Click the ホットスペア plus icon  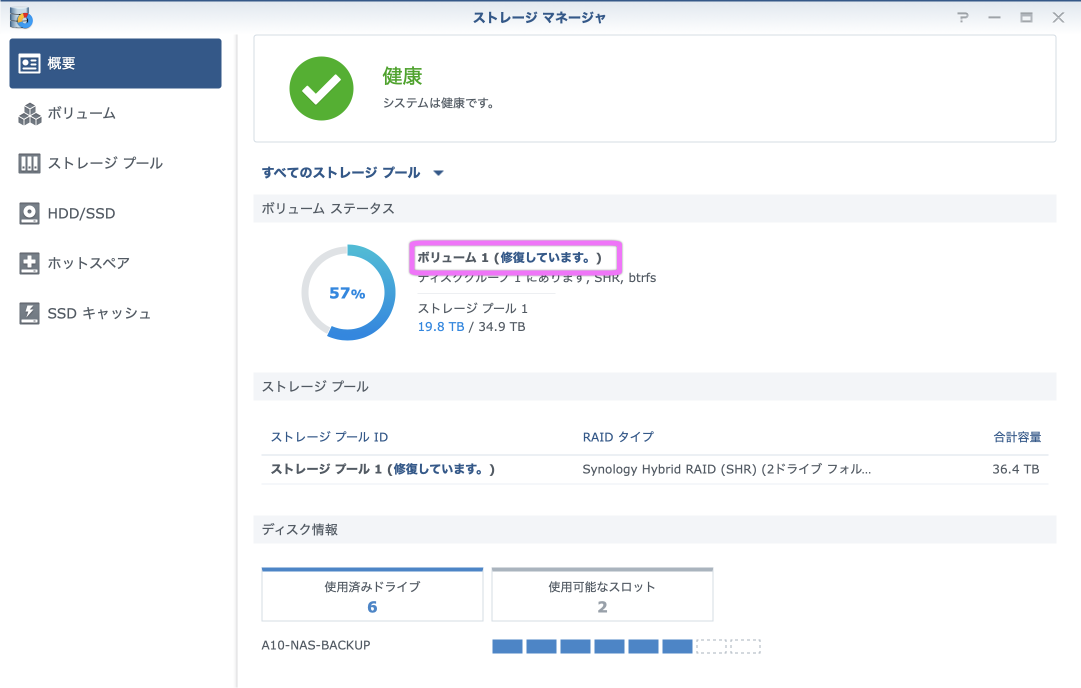[x=30, y=263]
